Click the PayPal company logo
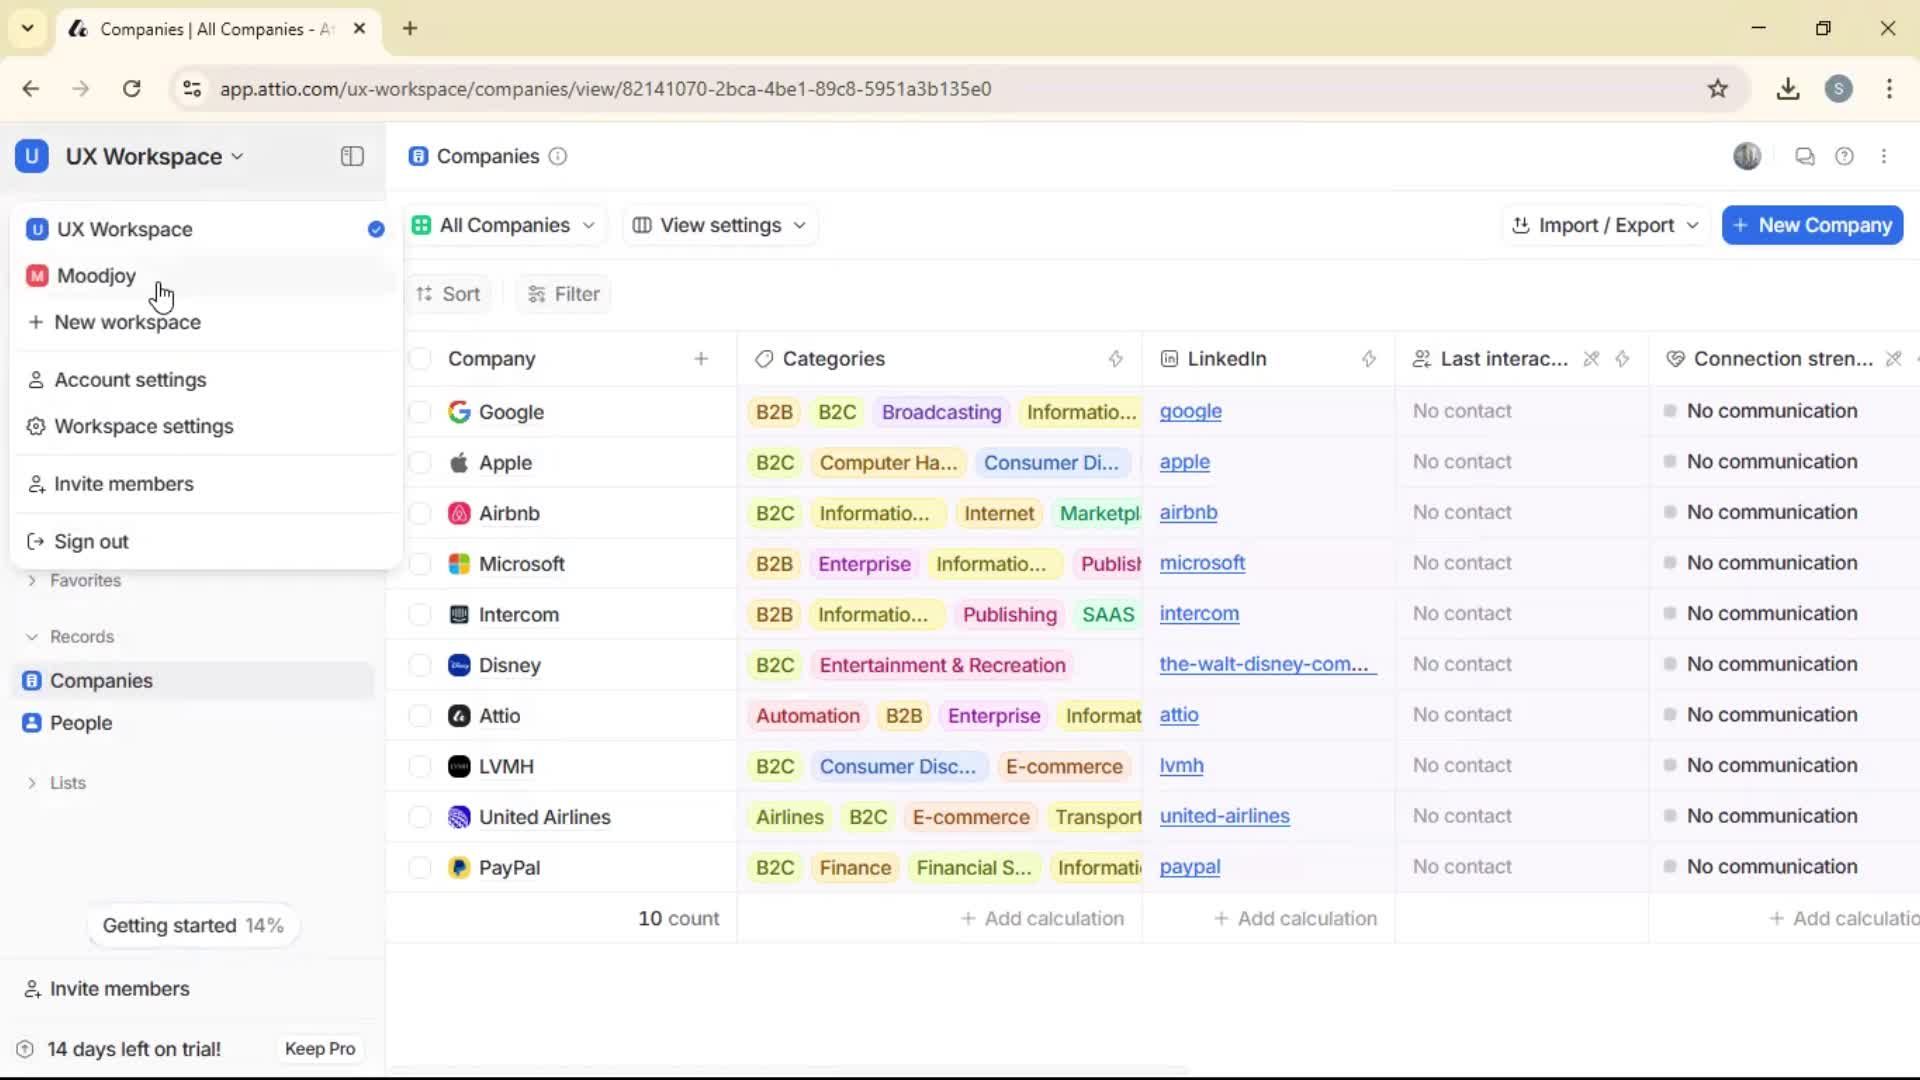The image size is (1920, 1080). click(459, 868)
